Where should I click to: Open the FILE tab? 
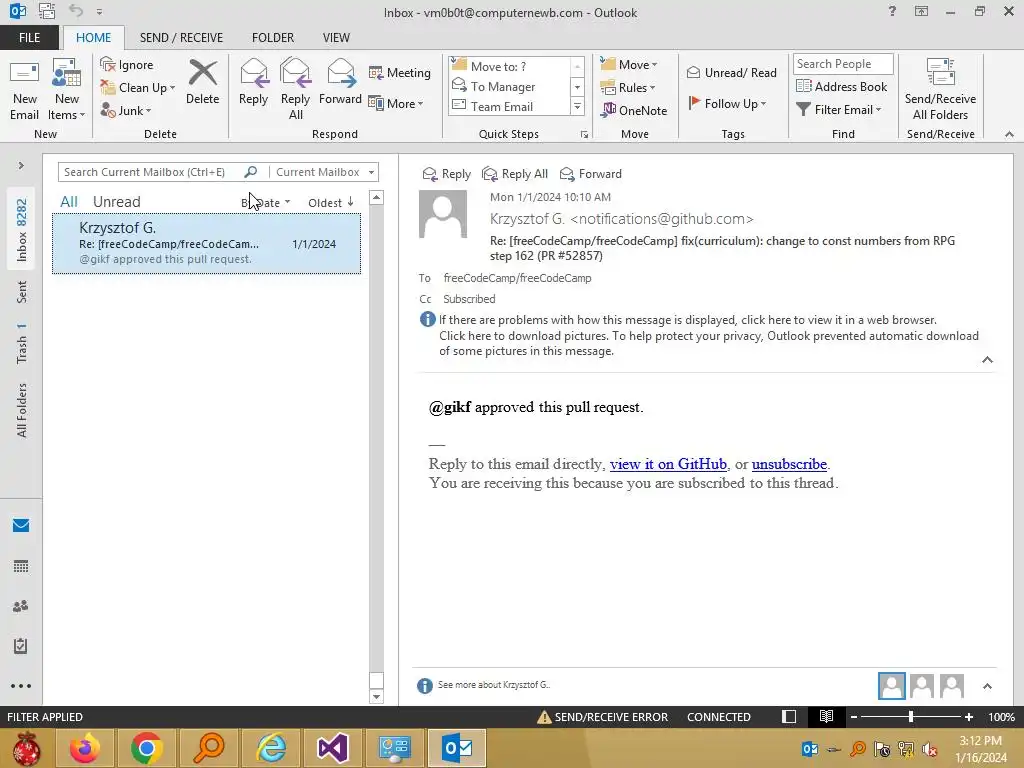(x=29, y=37)
